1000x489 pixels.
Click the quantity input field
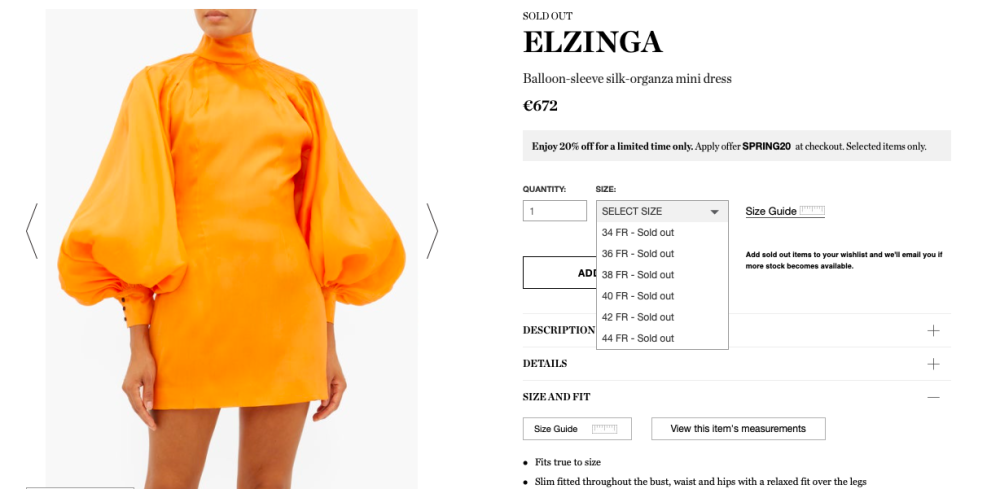(554, 211)
